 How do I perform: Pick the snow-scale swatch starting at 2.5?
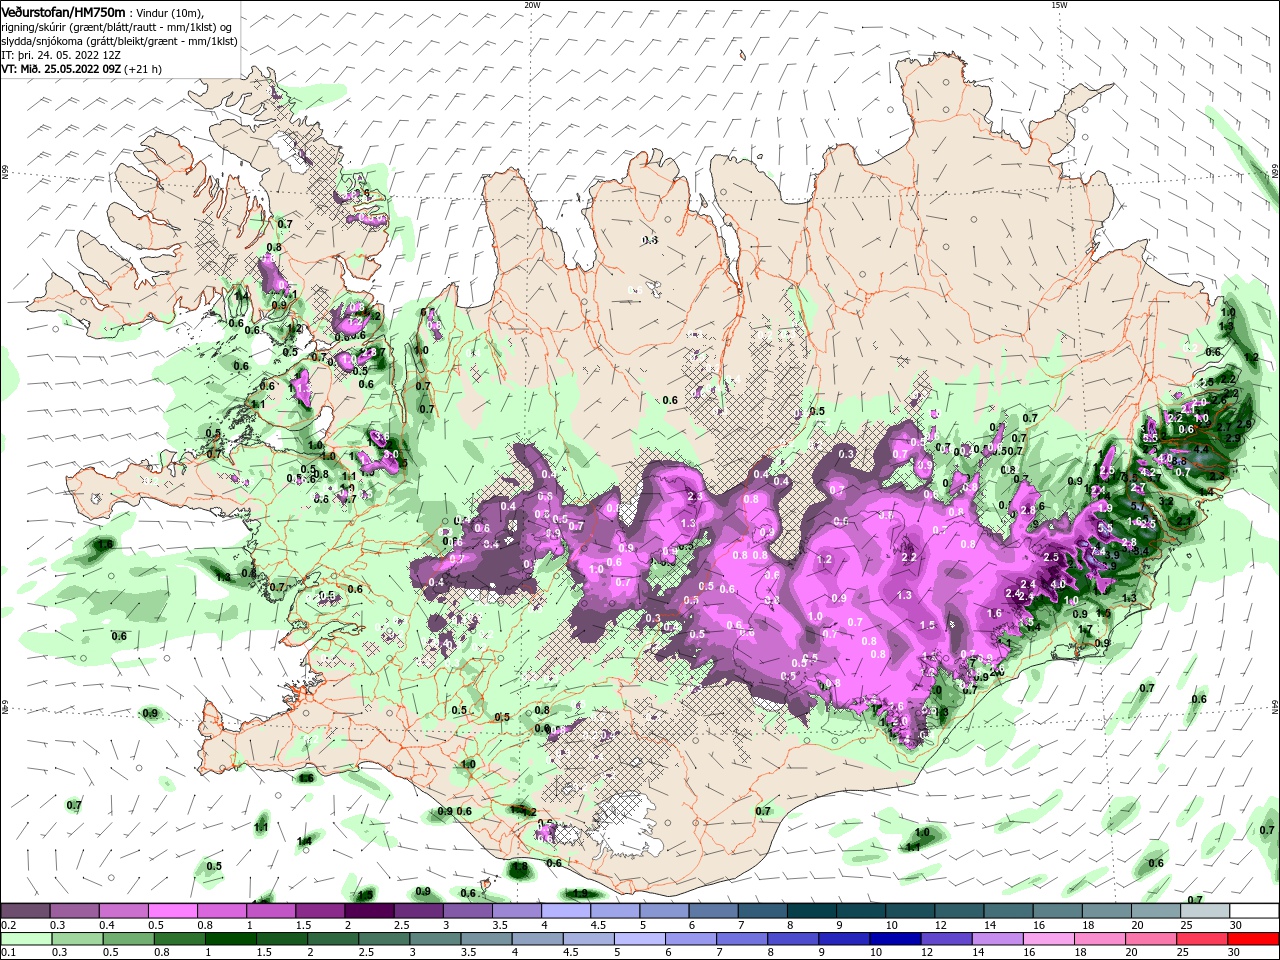tap(417, 911)
